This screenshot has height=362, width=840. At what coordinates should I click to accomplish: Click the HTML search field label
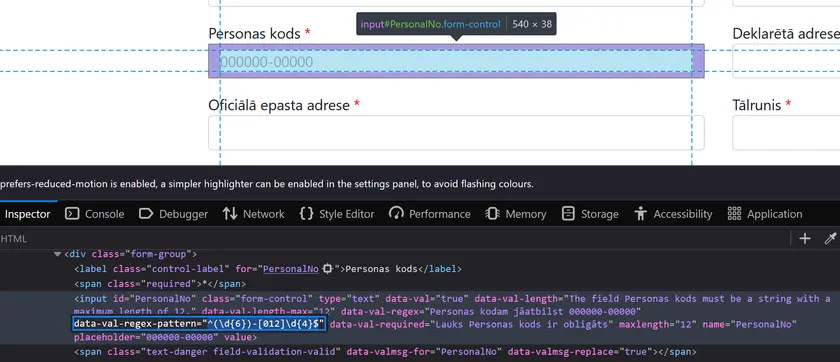(13, 239)
